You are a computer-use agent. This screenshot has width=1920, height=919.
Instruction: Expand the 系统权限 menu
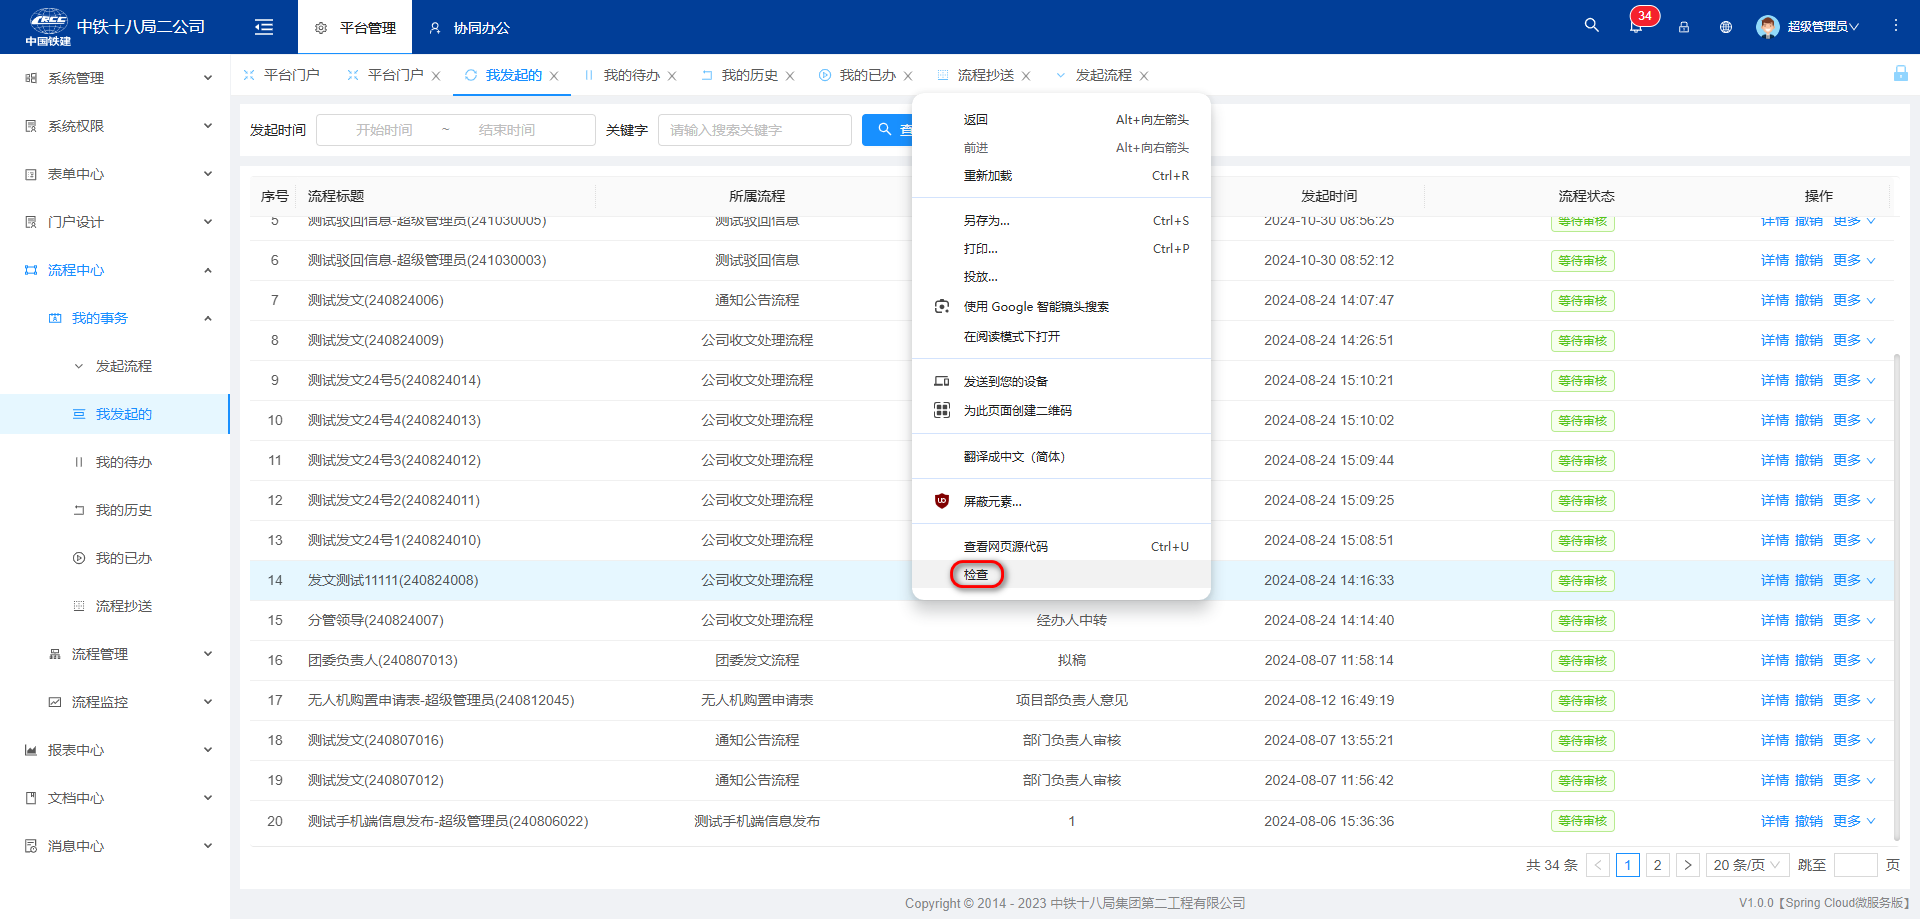[x=208, y=126]
